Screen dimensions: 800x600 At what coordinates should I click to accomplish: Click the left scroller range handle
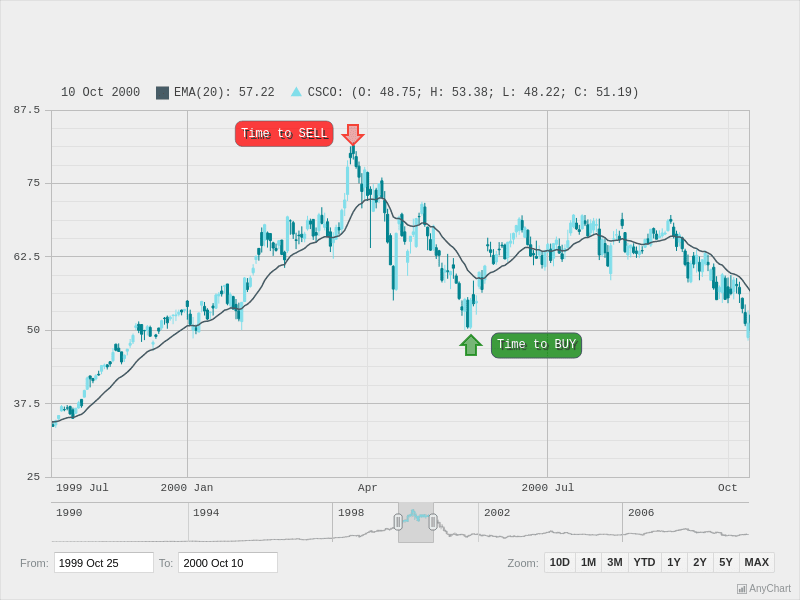(398, 522)
